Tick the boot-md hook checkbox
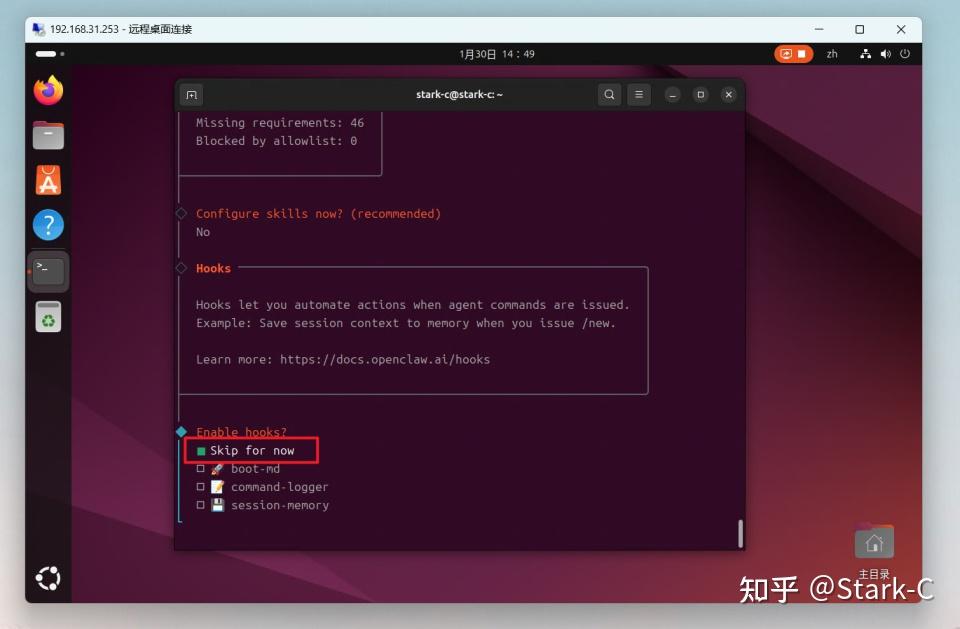 point(200,469)
